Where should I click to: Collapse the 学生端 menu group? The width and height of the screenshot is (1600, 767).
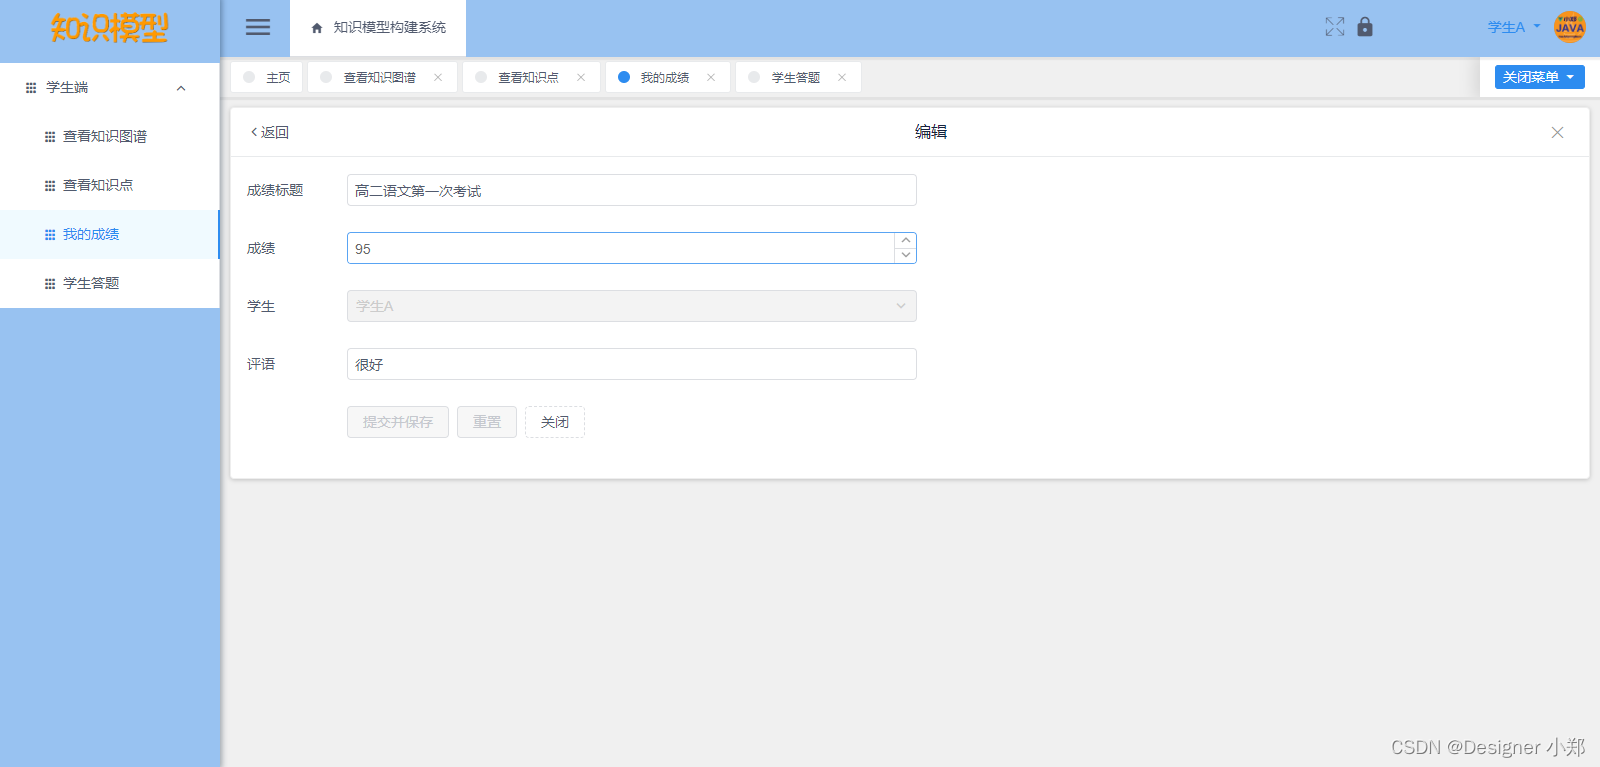[181, 88]
